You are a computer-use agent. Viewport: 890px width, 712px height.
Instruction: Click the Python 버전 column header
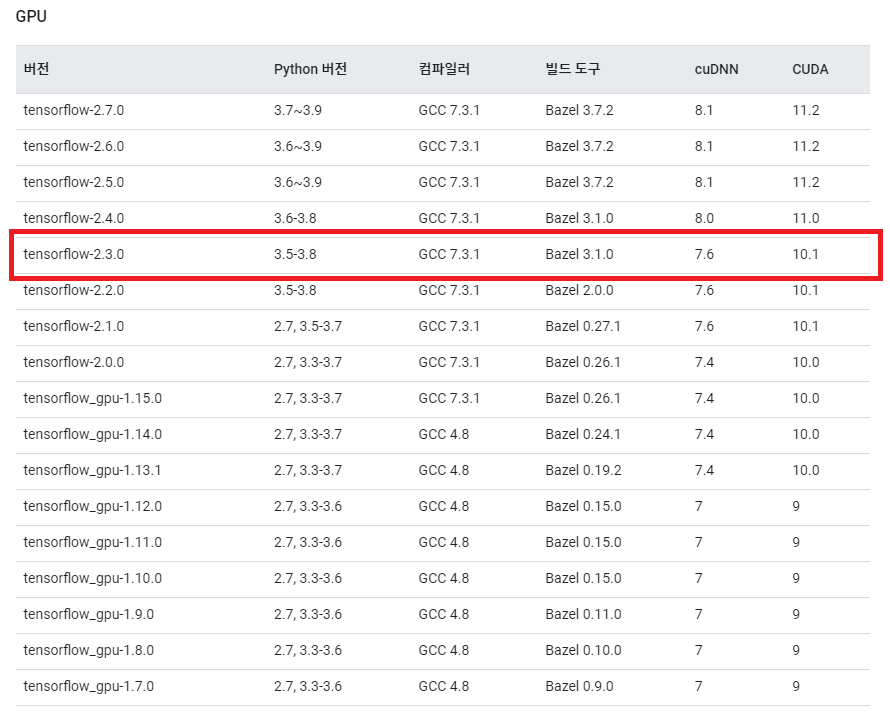(x=310, y=69)
